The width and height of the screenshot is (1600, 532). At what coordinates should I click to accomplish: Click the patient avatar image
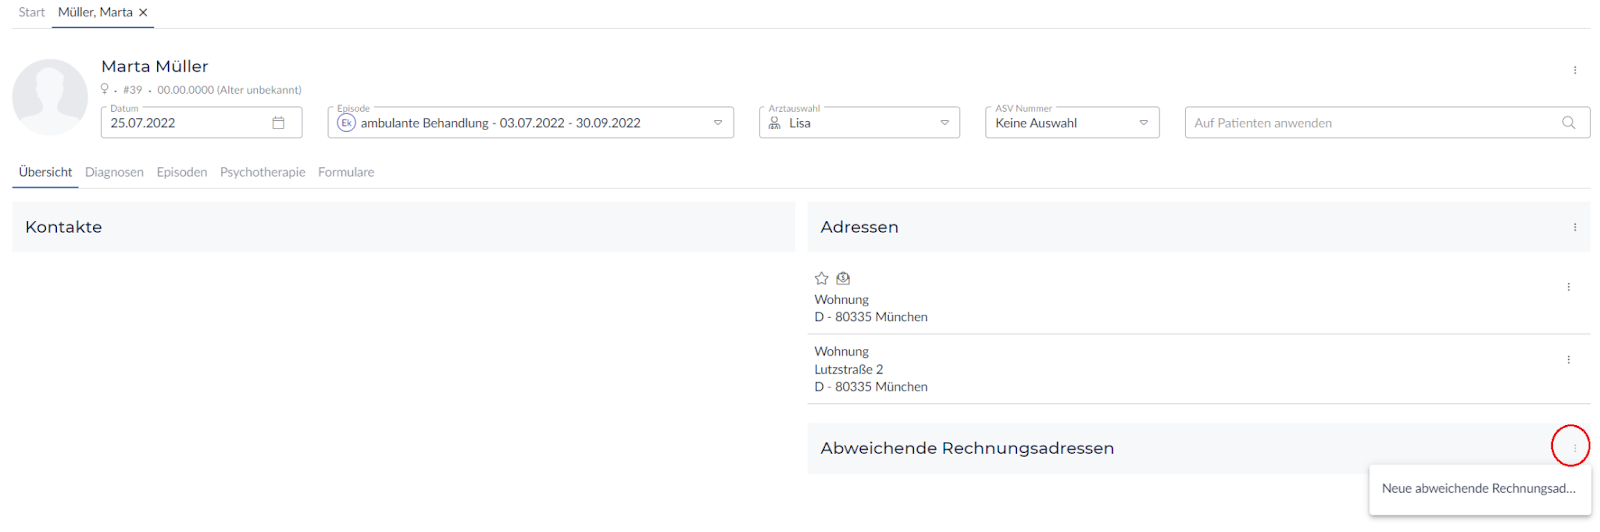[50, 97]
